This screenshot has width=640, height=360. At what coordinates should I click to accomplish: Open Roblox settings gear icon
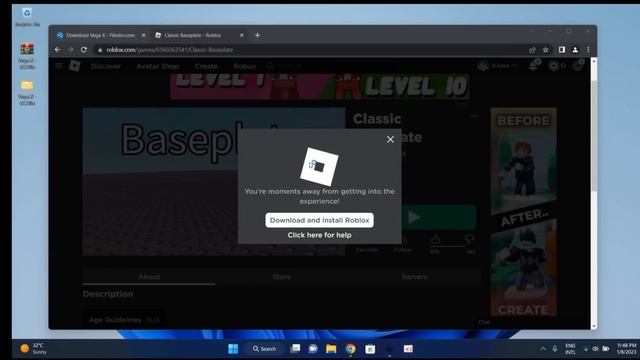pos(578,66)
